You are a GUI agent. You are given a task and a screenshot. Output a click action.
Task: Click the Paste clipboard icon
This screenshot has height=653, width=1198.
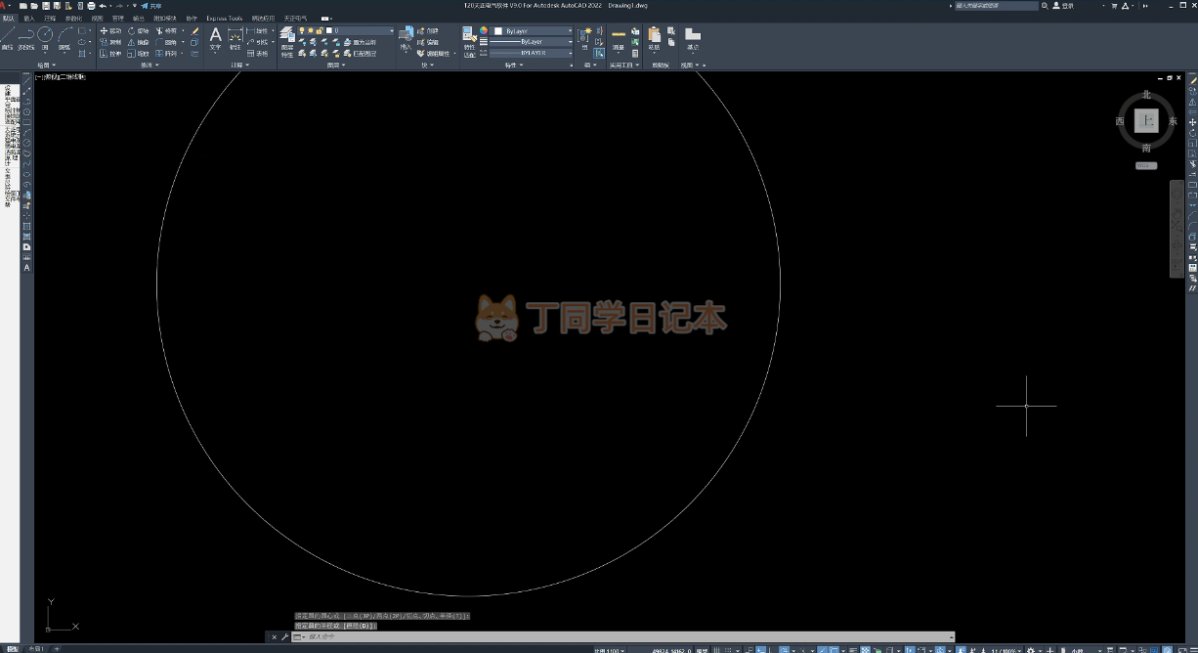[654, 38]
